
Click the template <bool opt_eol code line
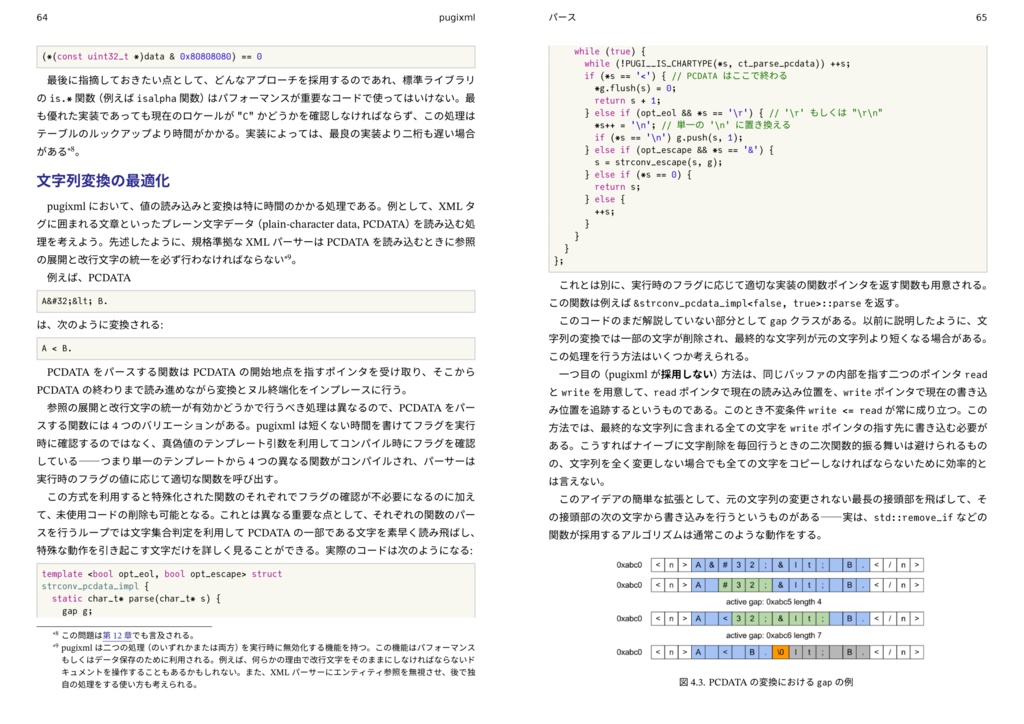(161, 574)
